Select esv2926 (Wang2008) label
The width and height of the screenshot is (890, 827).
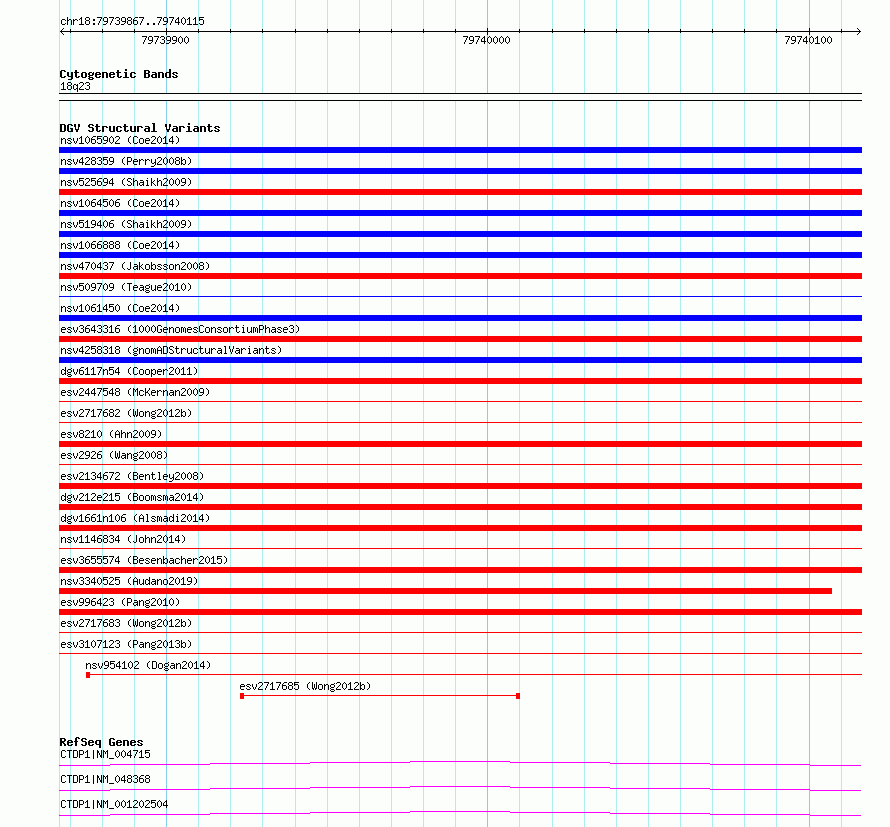(x=114, y=455)
